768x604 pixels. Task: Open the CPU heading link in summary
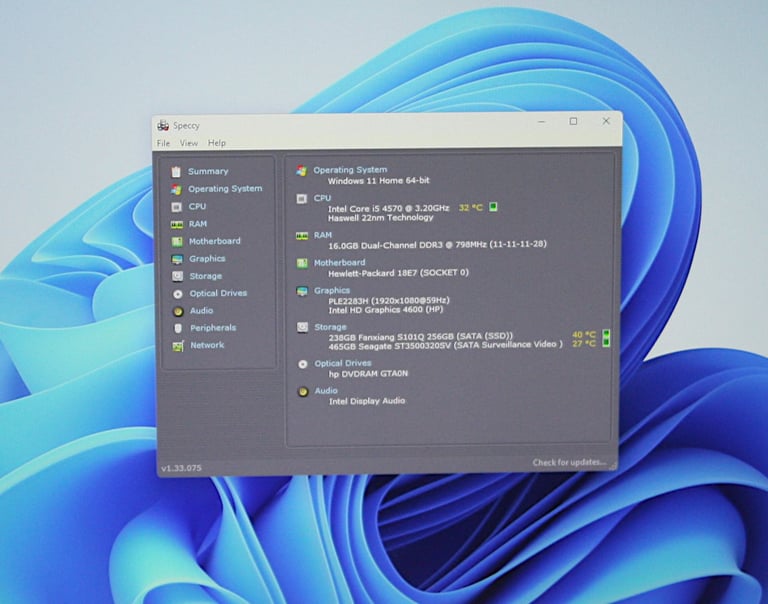click(x=322, y=198)
